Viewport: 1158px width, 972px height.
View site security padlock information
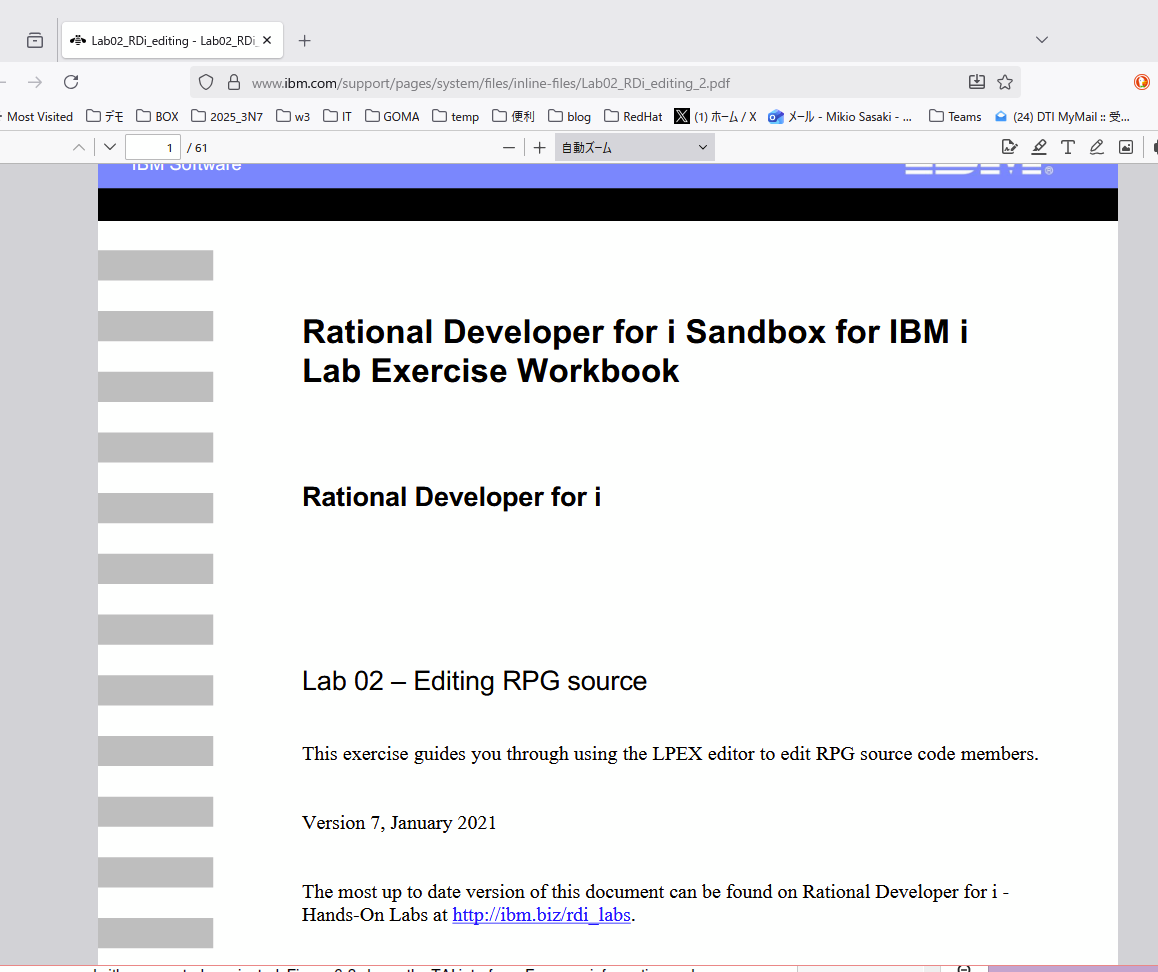pyautogui.click(x=233, y=83)
